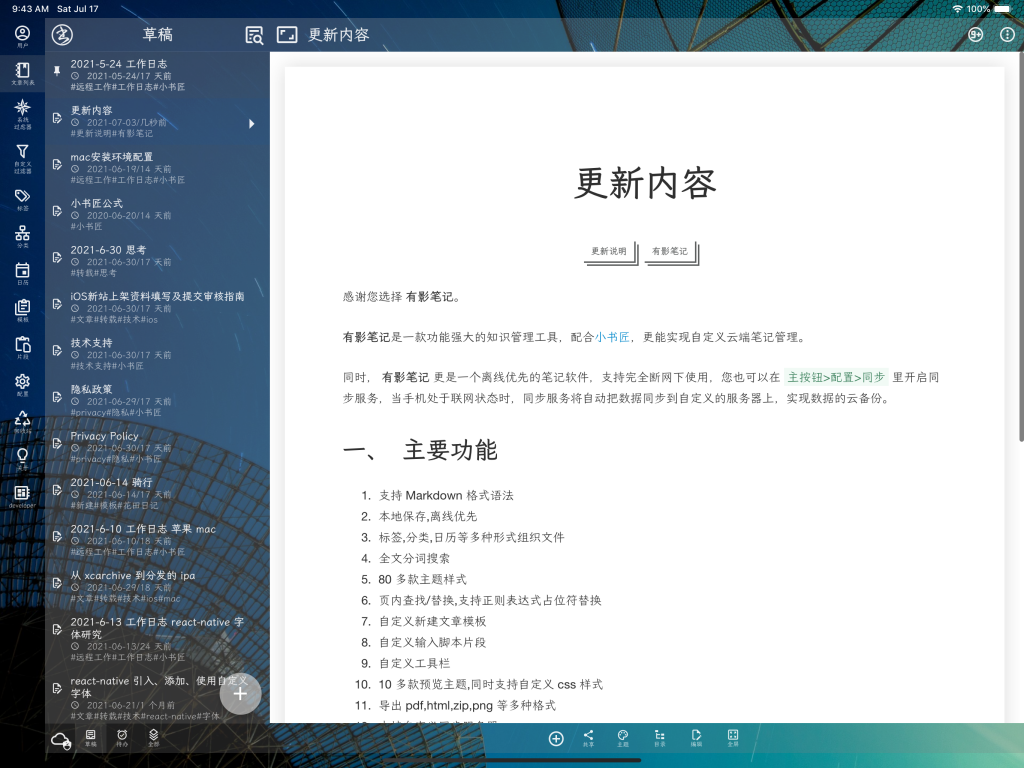The image size is (1024, 768).
Task: Open the 日历 calendar icon
Action: 22,273
